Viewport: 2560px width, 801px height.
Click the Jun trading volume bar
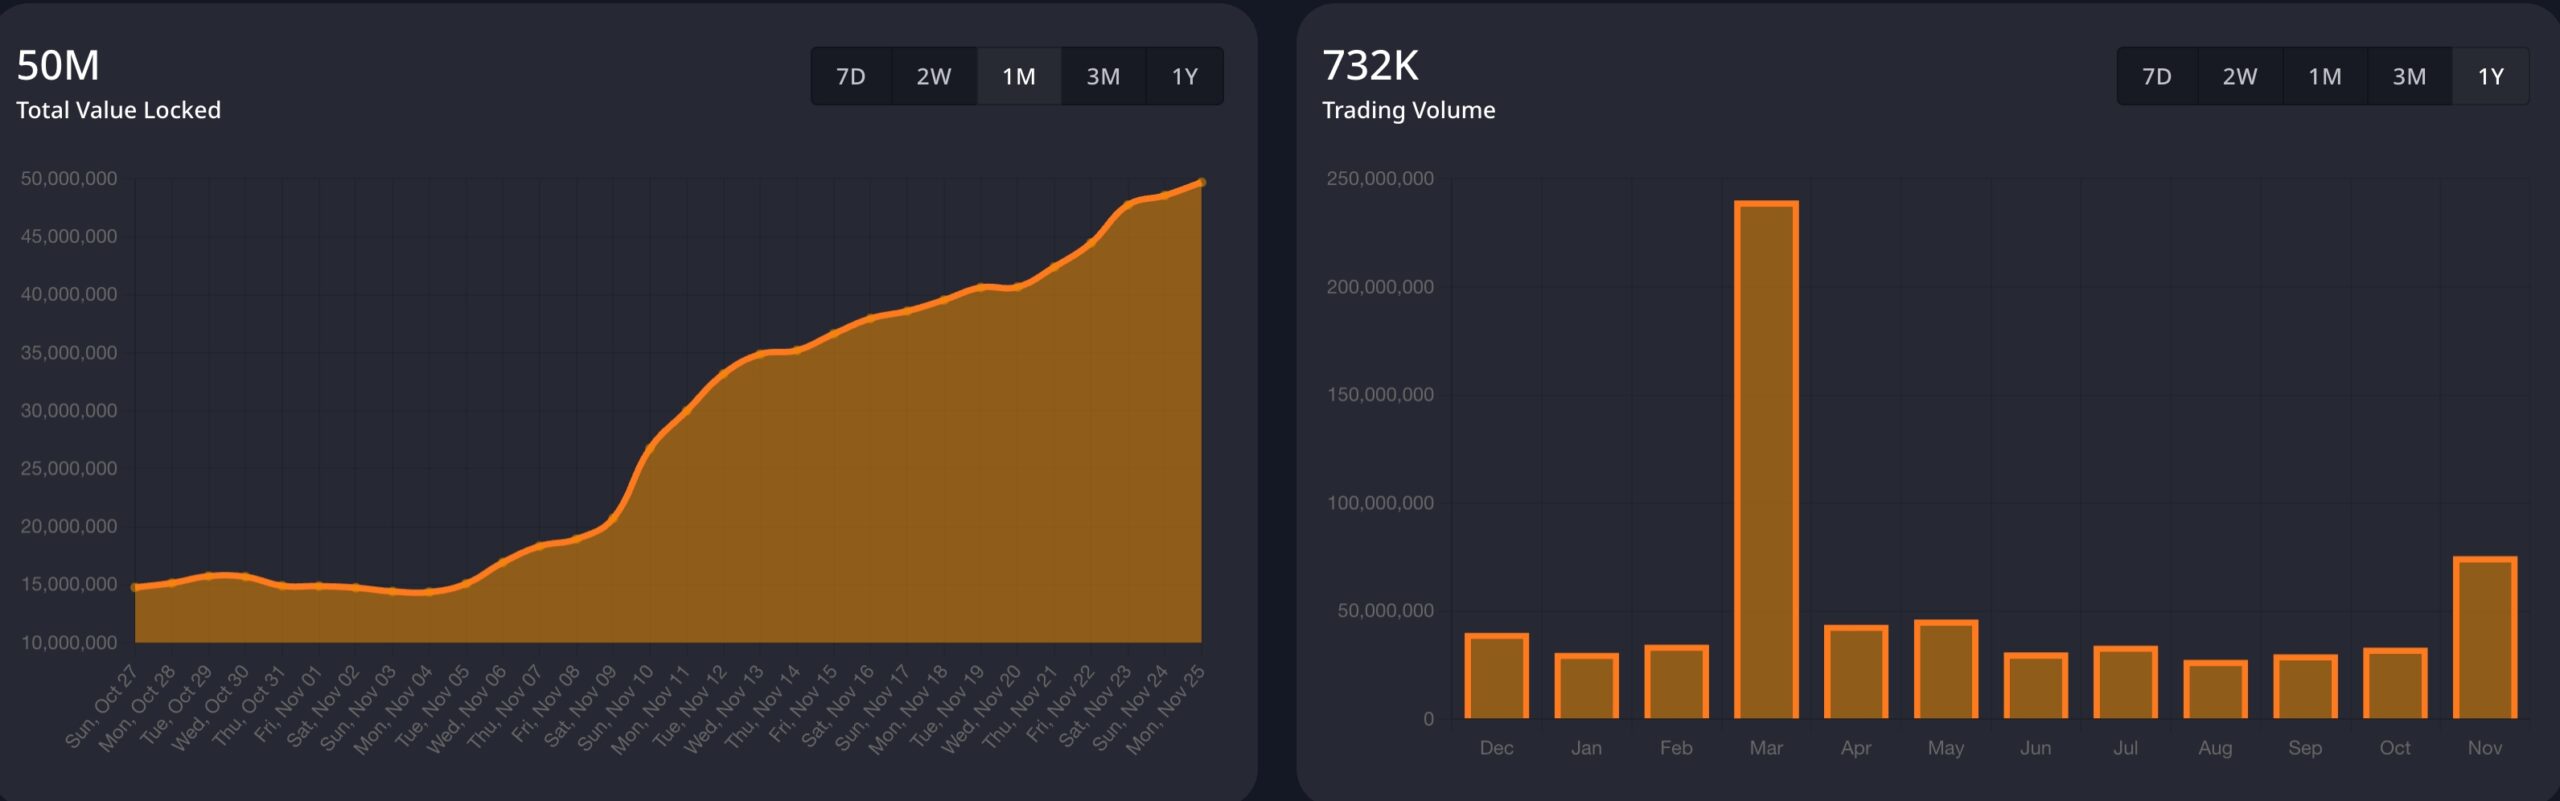[2036, 686]
